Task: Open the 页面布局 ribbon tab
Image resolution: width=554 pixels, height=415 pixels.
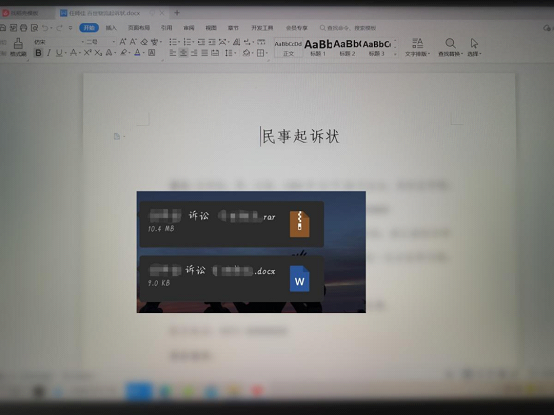Action: pyautogui.click(x=138, y=28)
